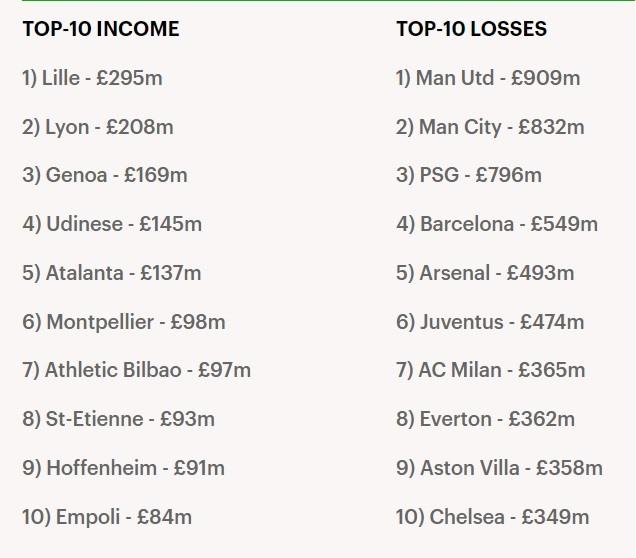This screenshot has height=558, width=636.
Task: Select the Hoffenheim £91m line
Action: 123,468
